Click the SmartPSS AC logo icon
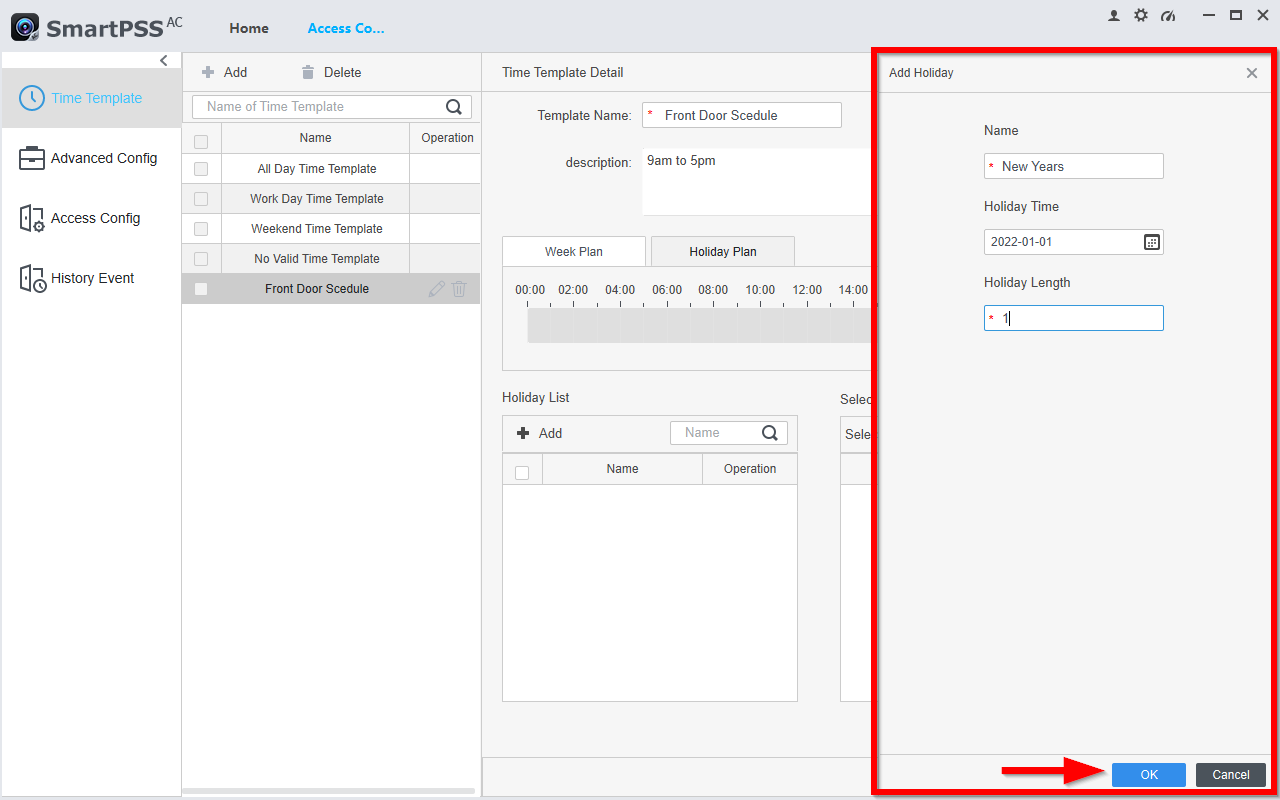1280x800 pixels. tap(25, 27)
